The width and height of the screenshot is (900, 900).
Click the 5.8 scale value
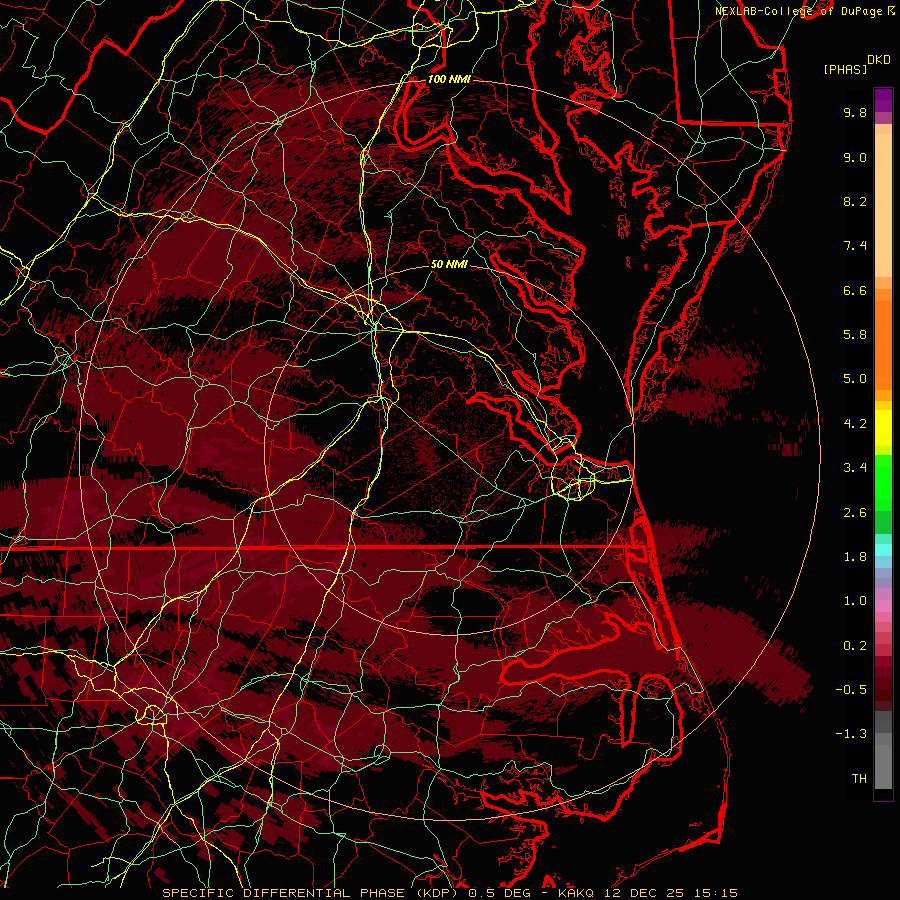click(855, 335)
